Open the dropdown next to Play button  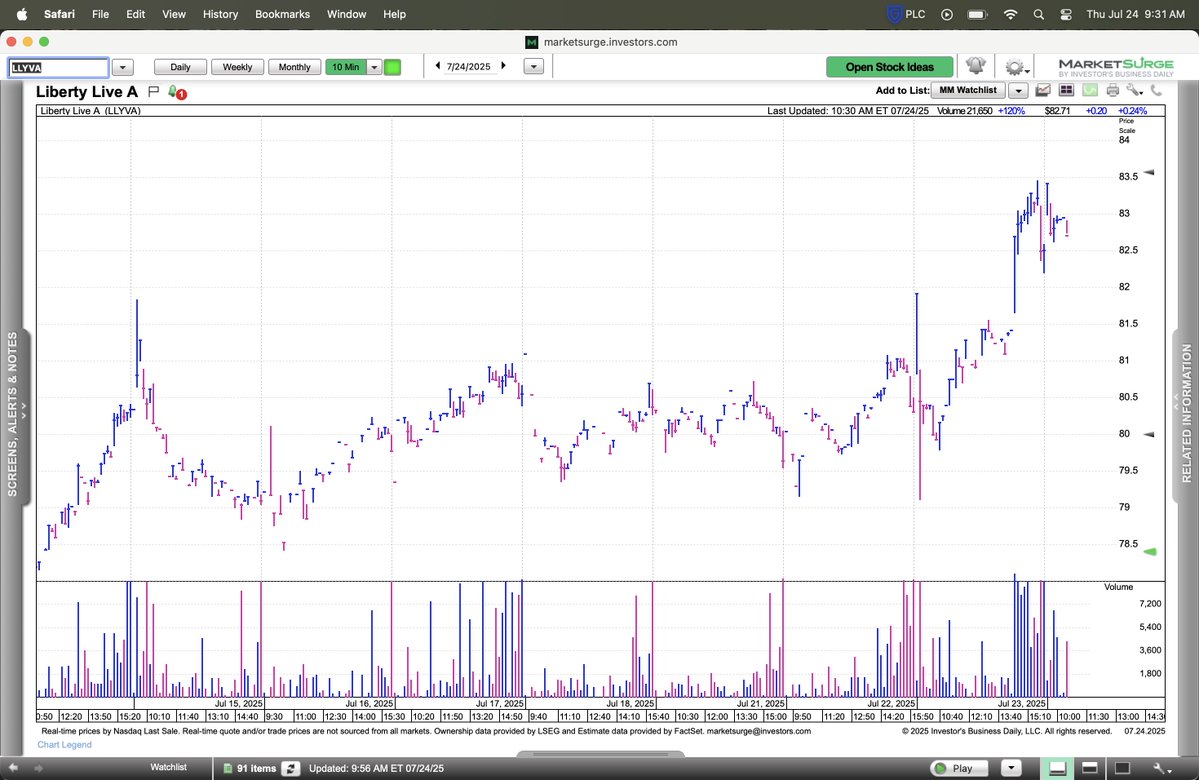[1011, 768]
